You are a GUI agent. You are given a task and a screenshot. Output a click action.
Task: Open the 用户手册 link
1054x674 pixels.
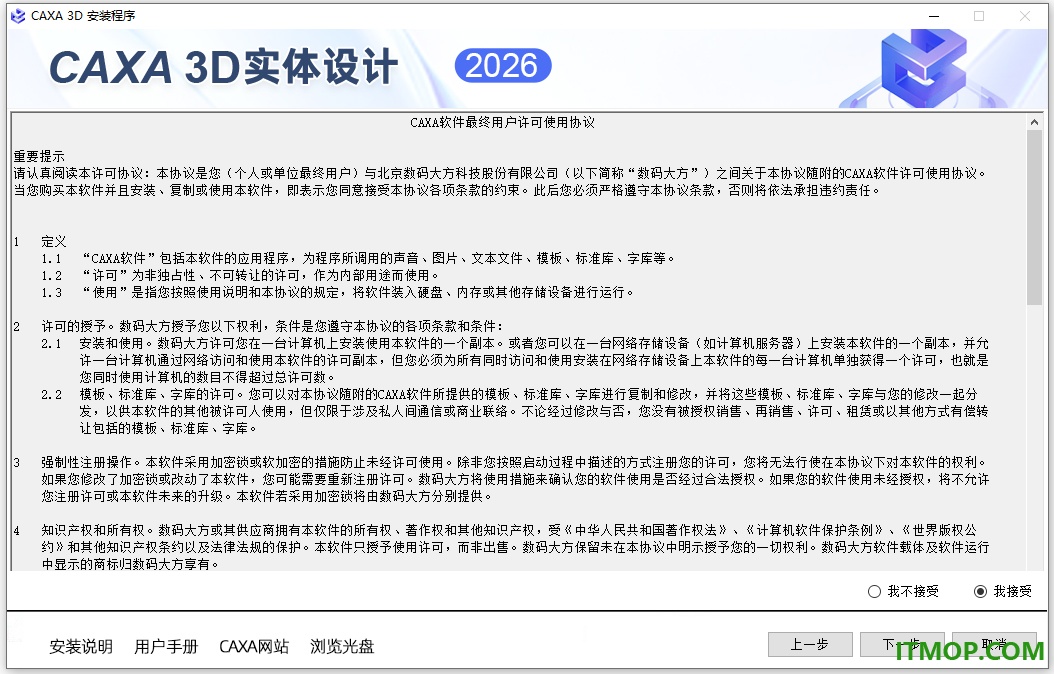pyautogui.click(x=166, y=646)
